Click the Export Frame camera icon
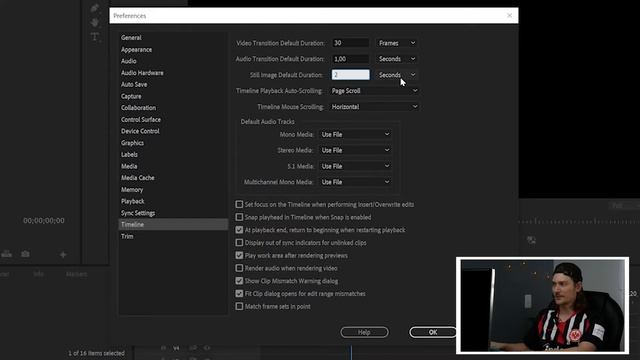The image size is (640, 360). point(25,254)
